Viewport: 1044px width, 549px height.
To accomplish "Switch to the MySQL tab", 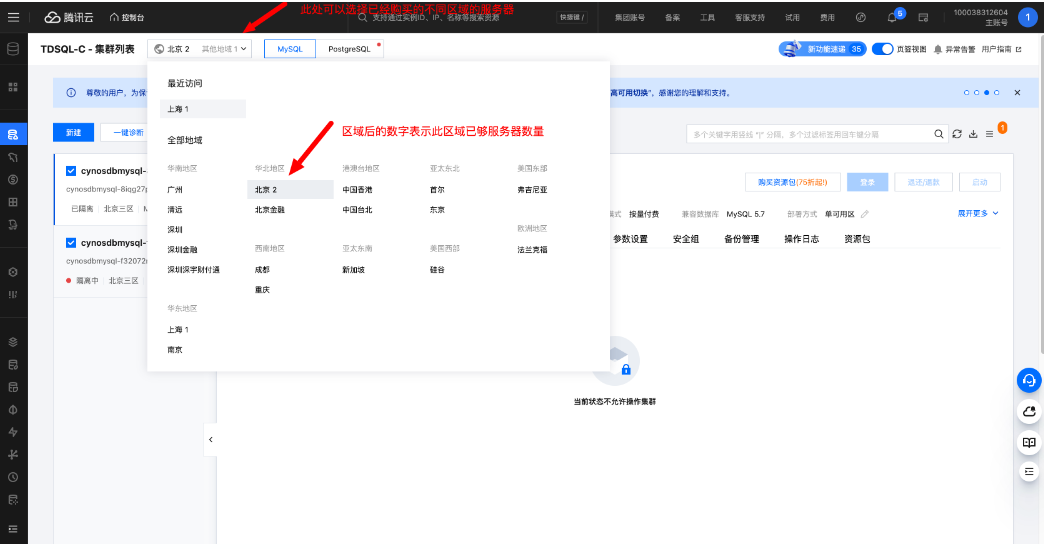I will click(x=290, y=49).
